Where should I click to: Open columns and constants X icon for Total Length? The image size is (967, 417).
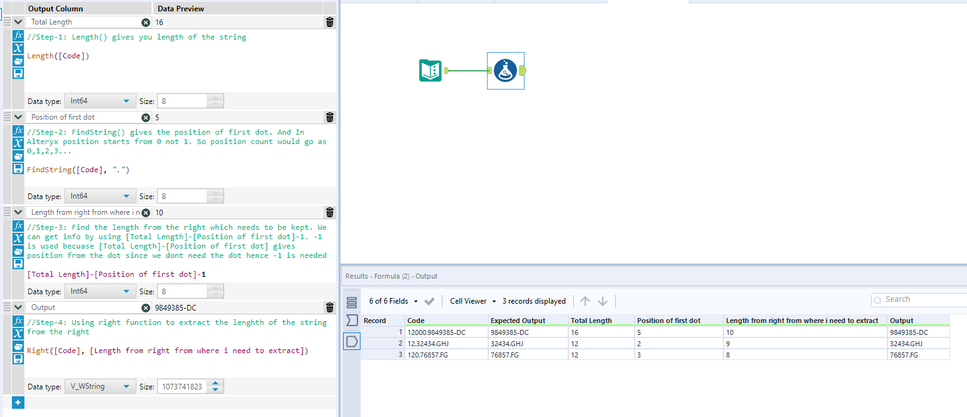tap(19, 48)
